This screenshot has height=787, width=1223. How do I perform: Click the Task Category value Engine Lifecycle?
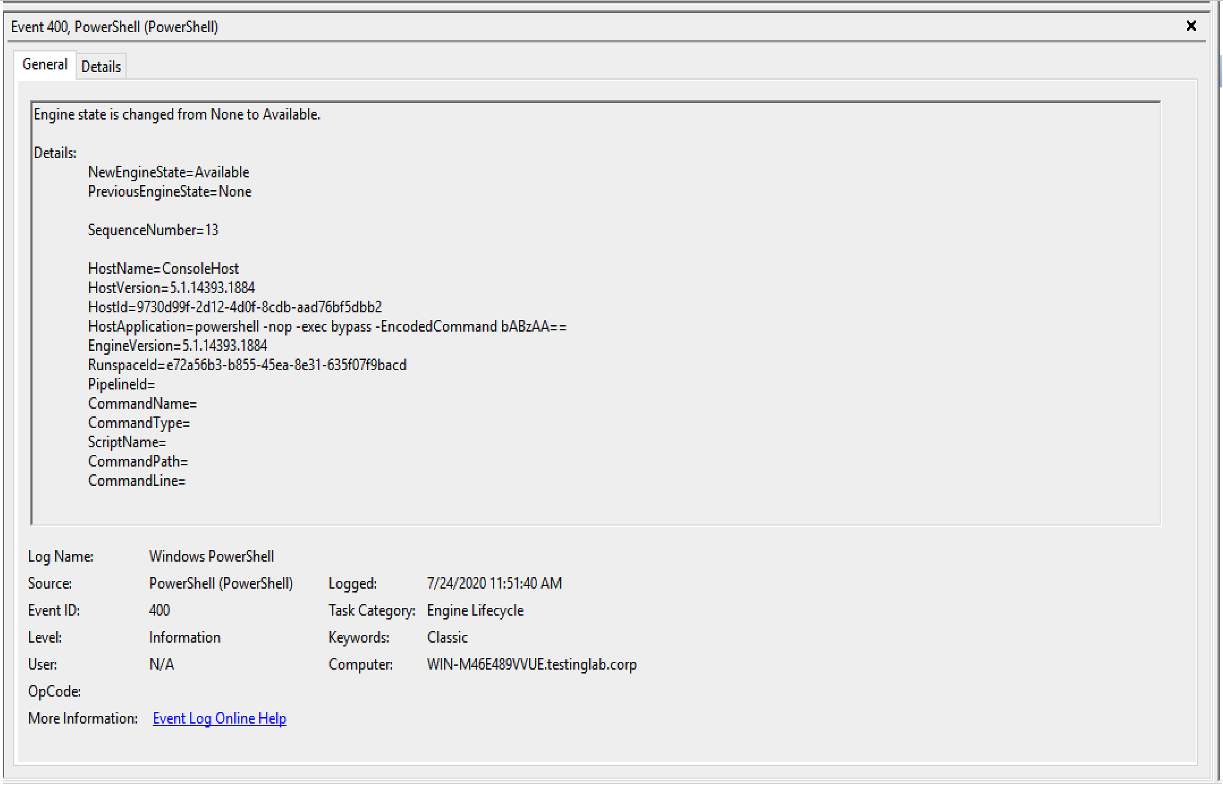(x=475, y=610)
